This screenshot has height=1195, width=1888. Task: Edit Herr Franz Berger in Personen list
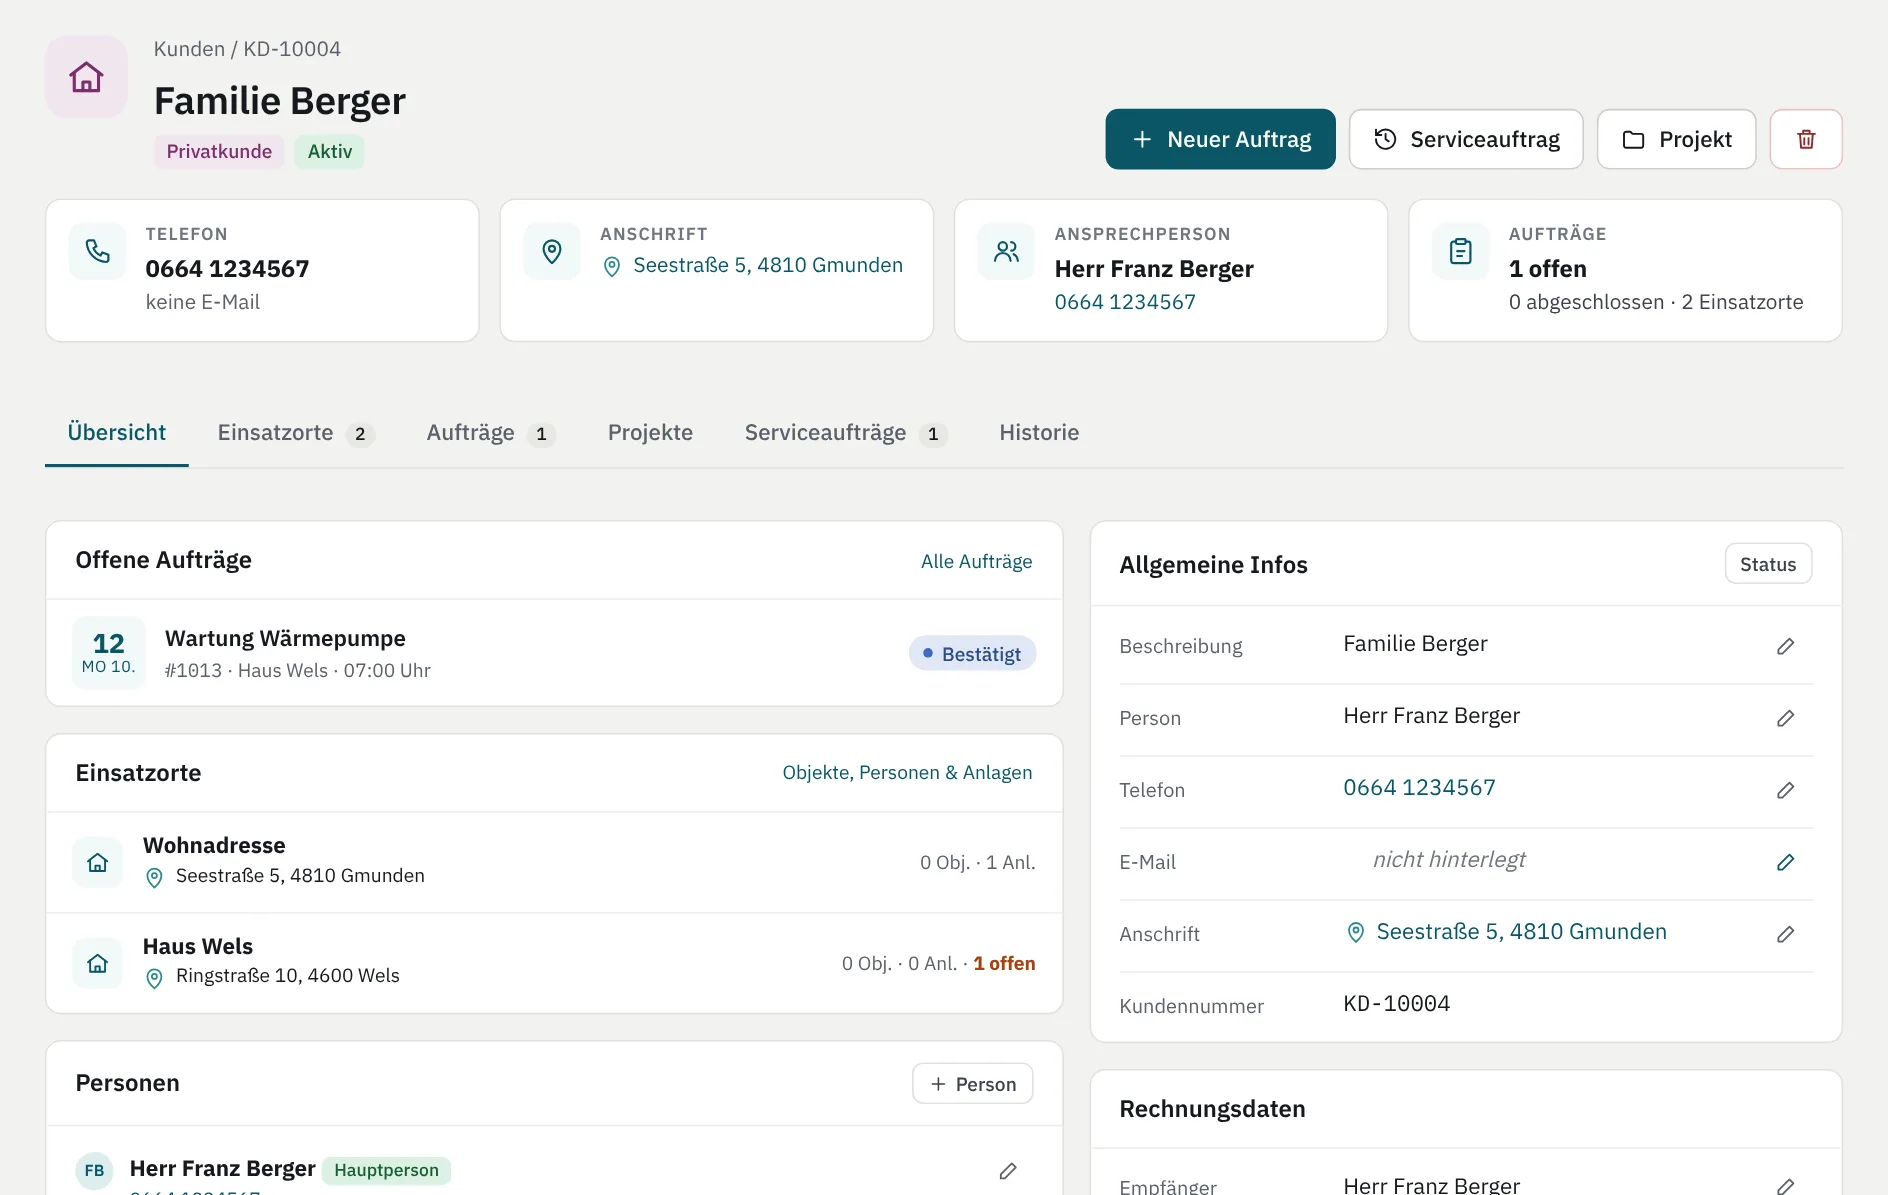[x=1008, y=1170]
